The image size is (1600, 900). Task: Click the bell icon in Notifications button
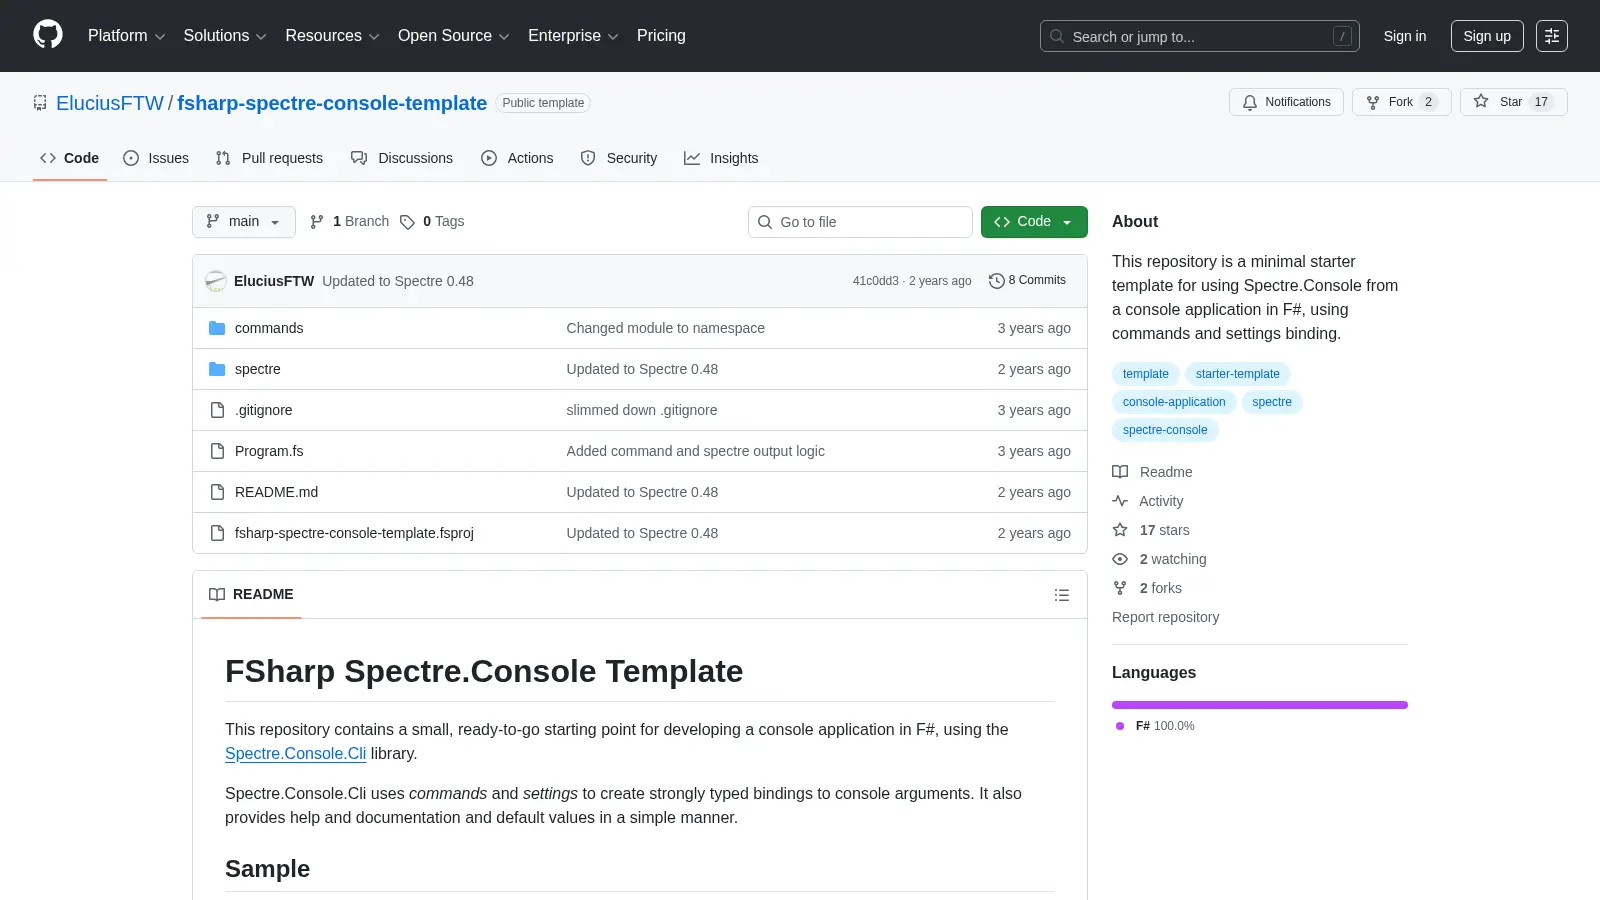[1250, 102]
